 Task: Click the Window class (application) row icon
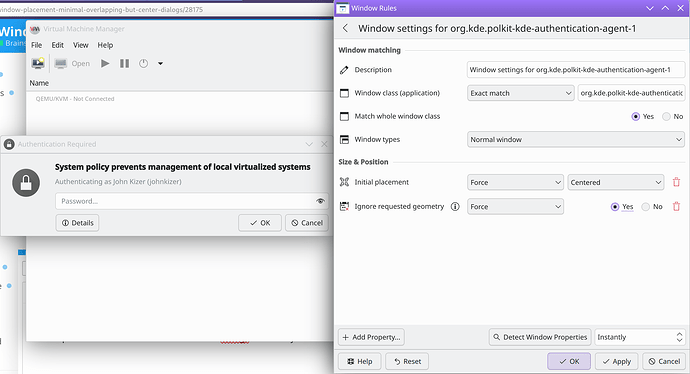pos(345,93)
